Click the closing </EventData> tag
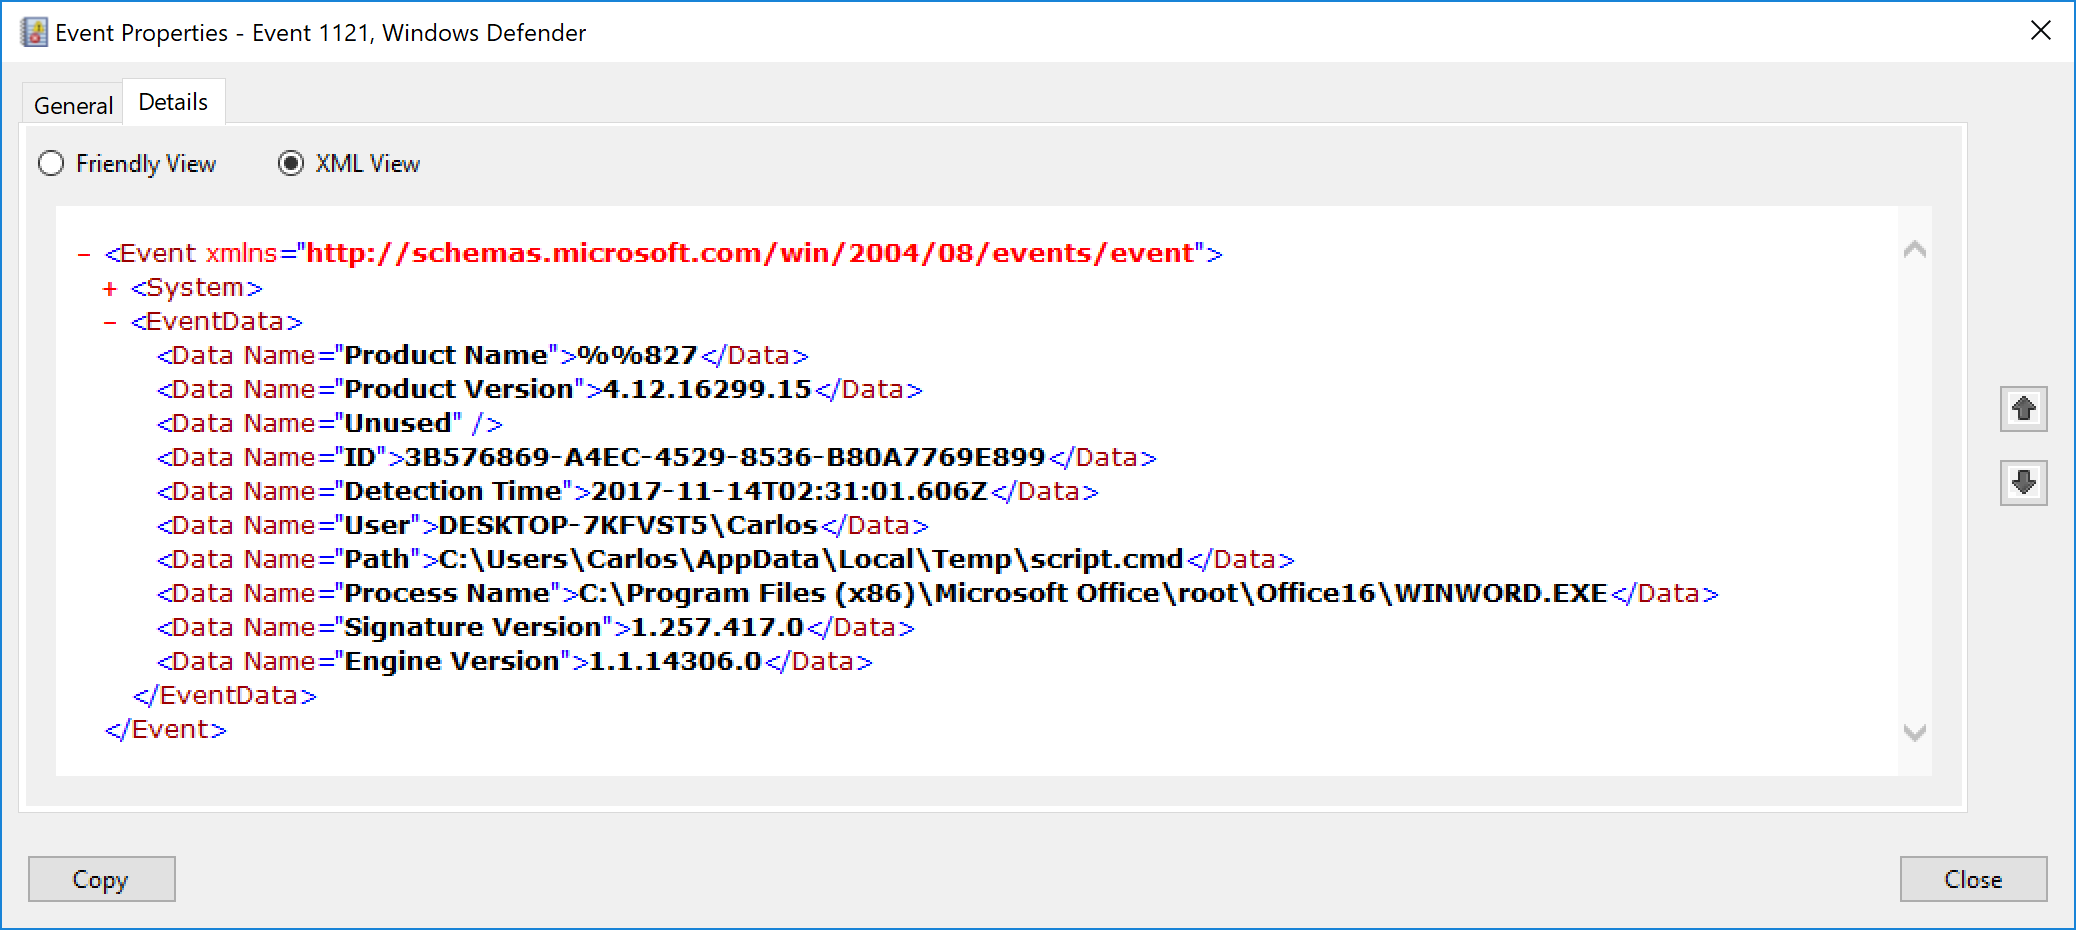2076x930 pixels. coord(225,695)
